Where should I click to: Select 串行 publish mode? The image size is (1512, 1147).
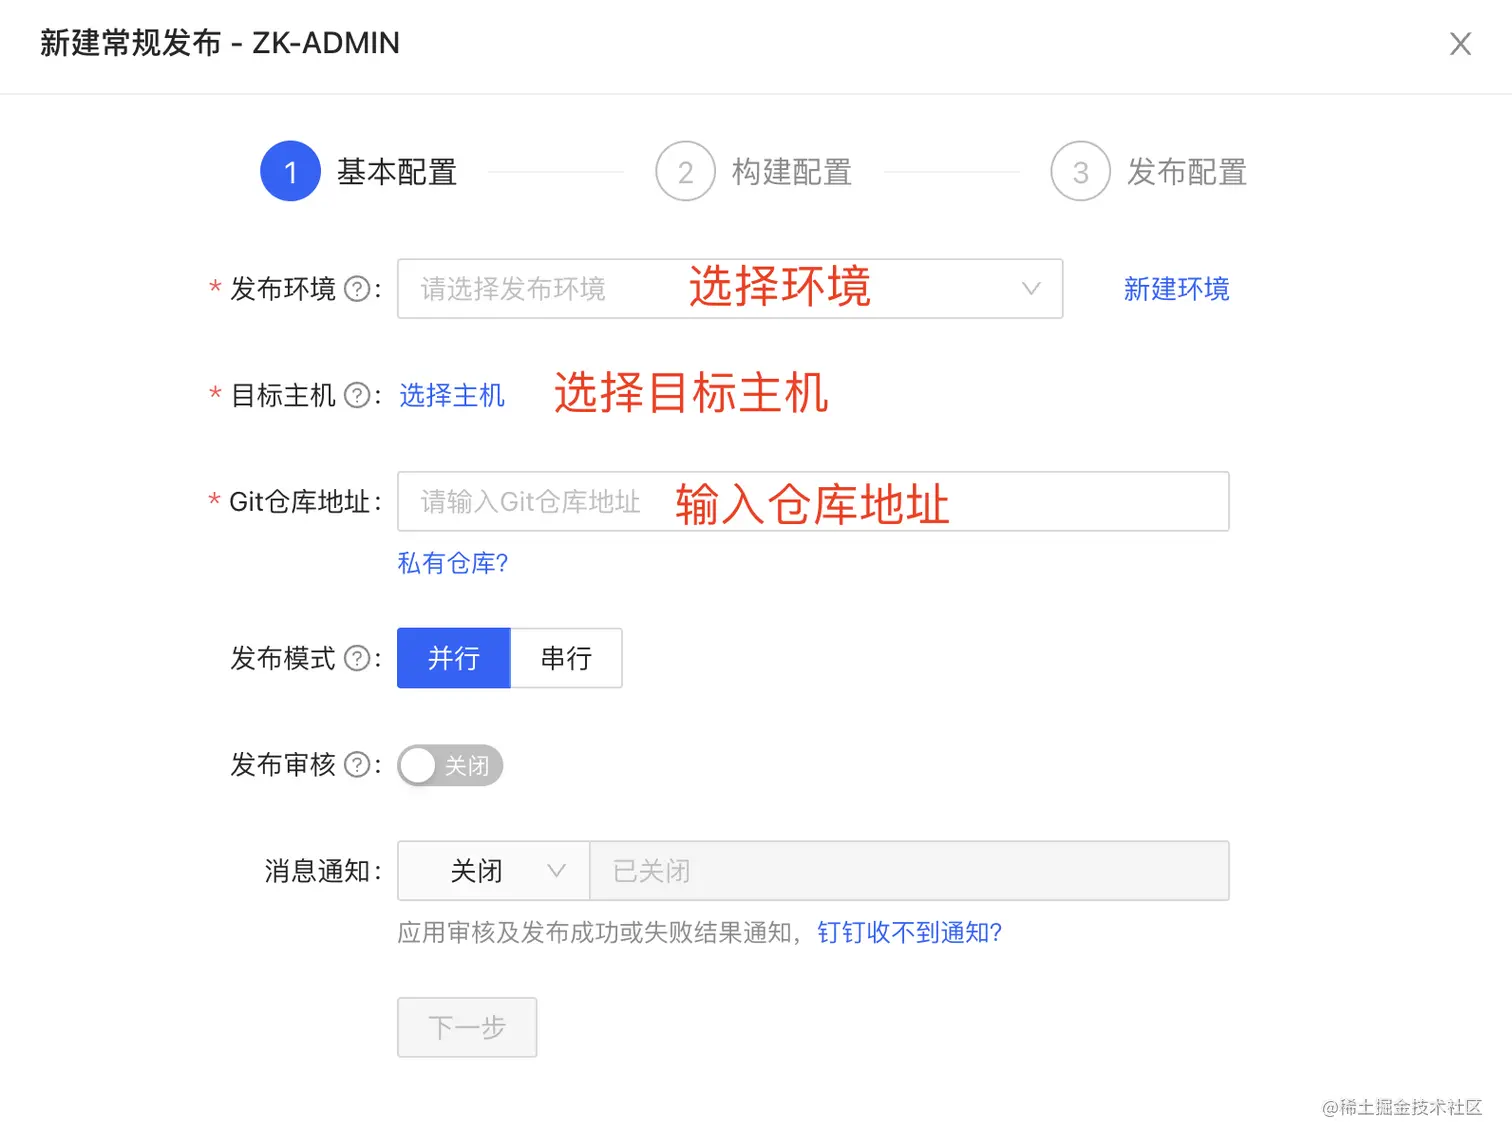[566, 658]
